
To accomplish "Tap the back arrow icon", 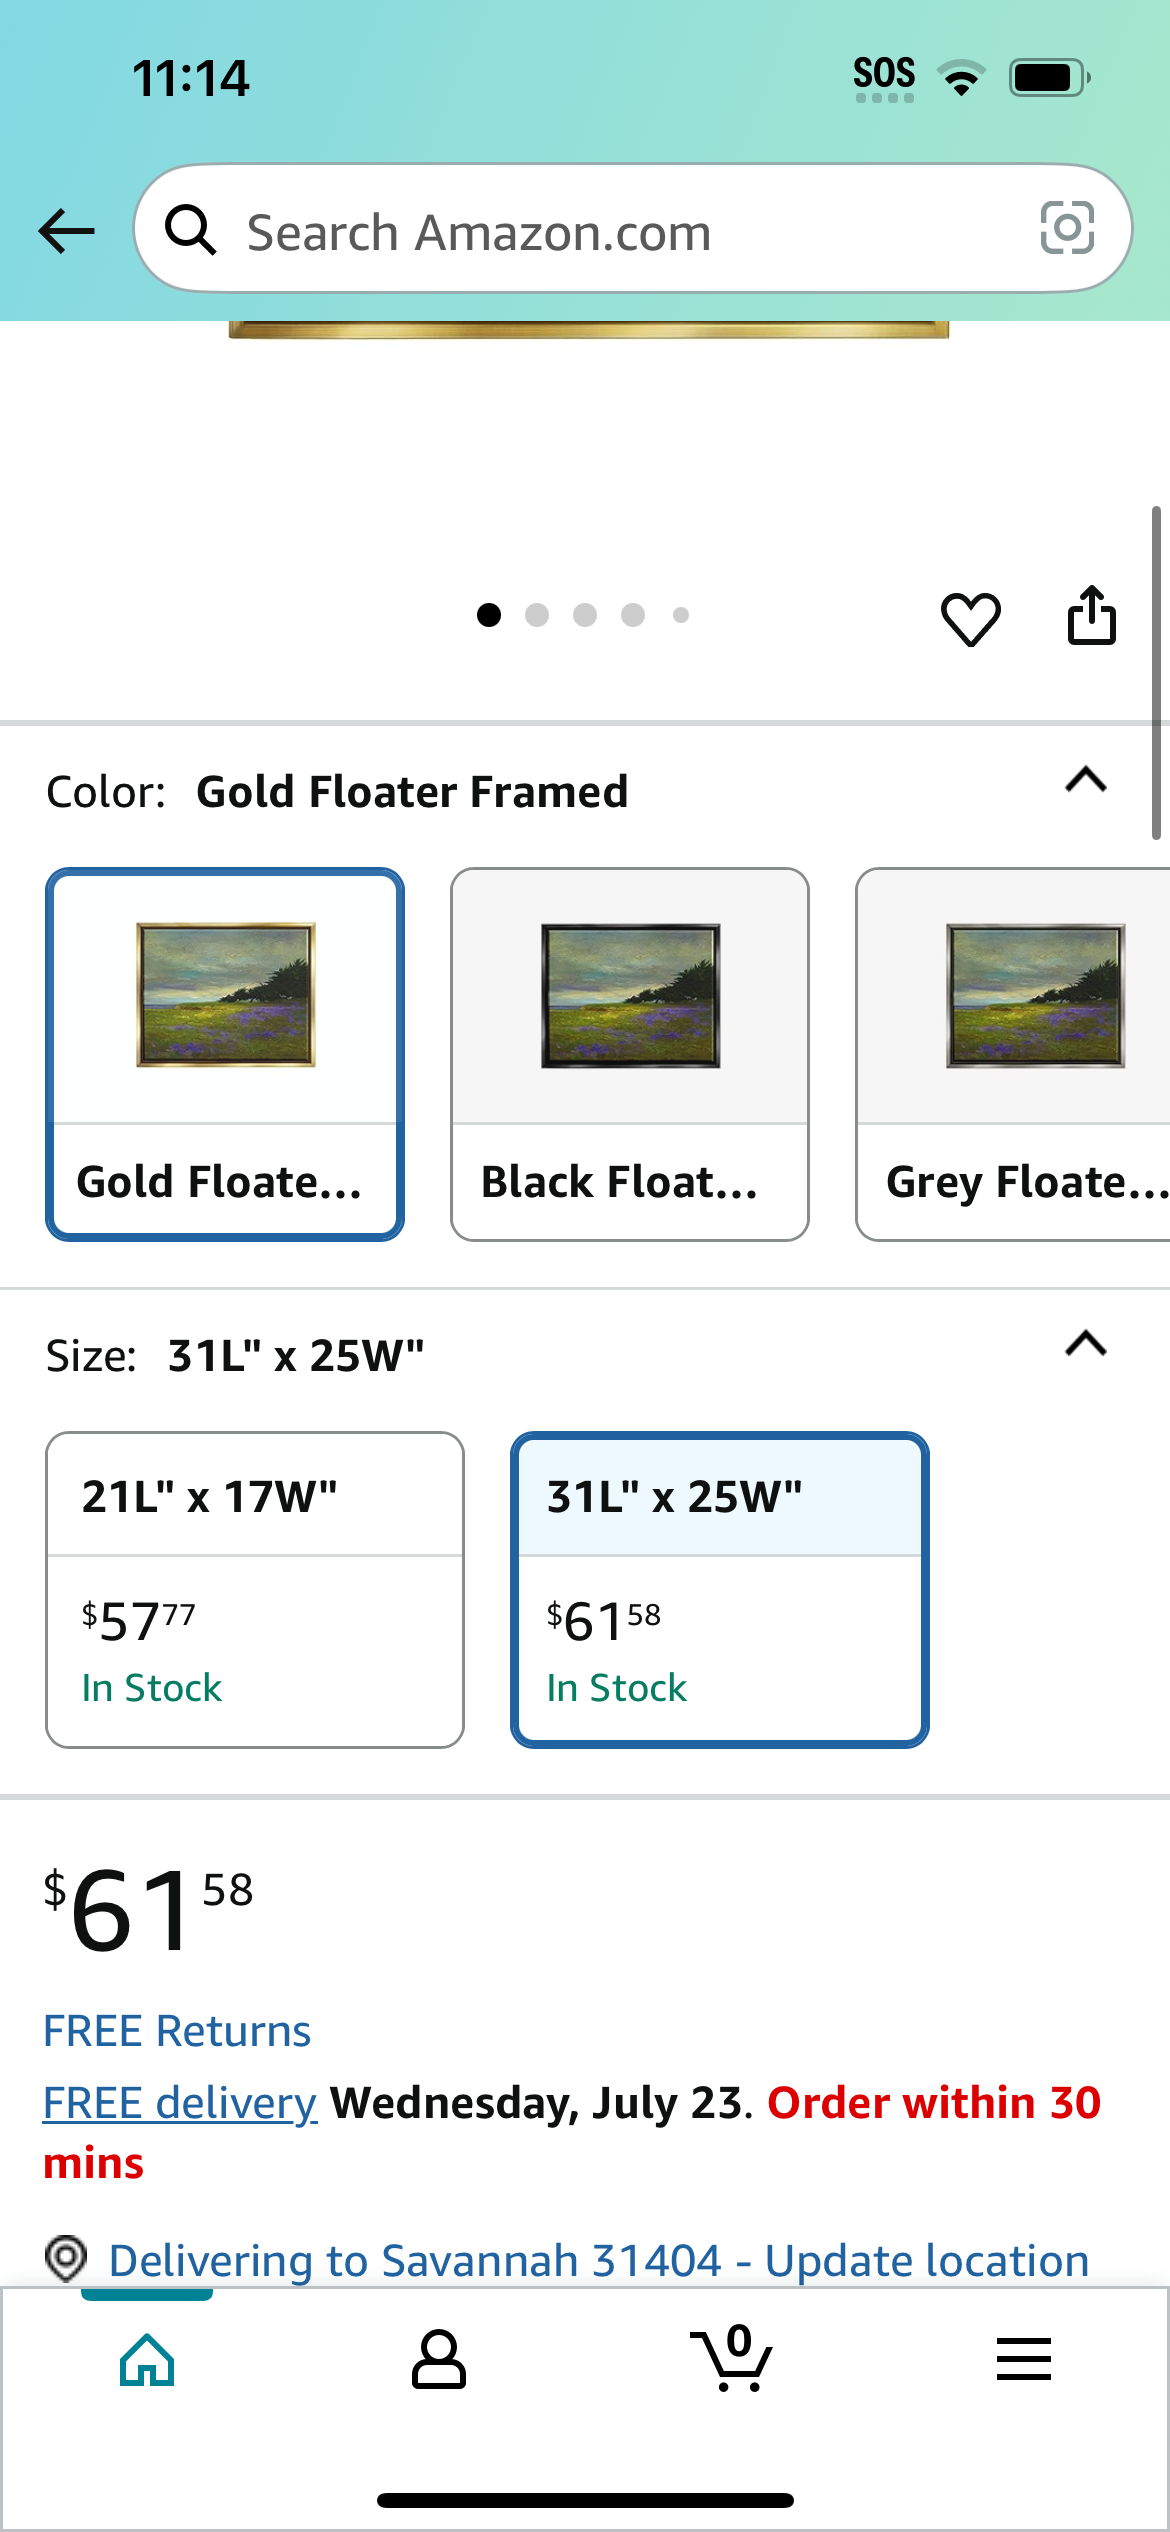I will coord(67,231).
